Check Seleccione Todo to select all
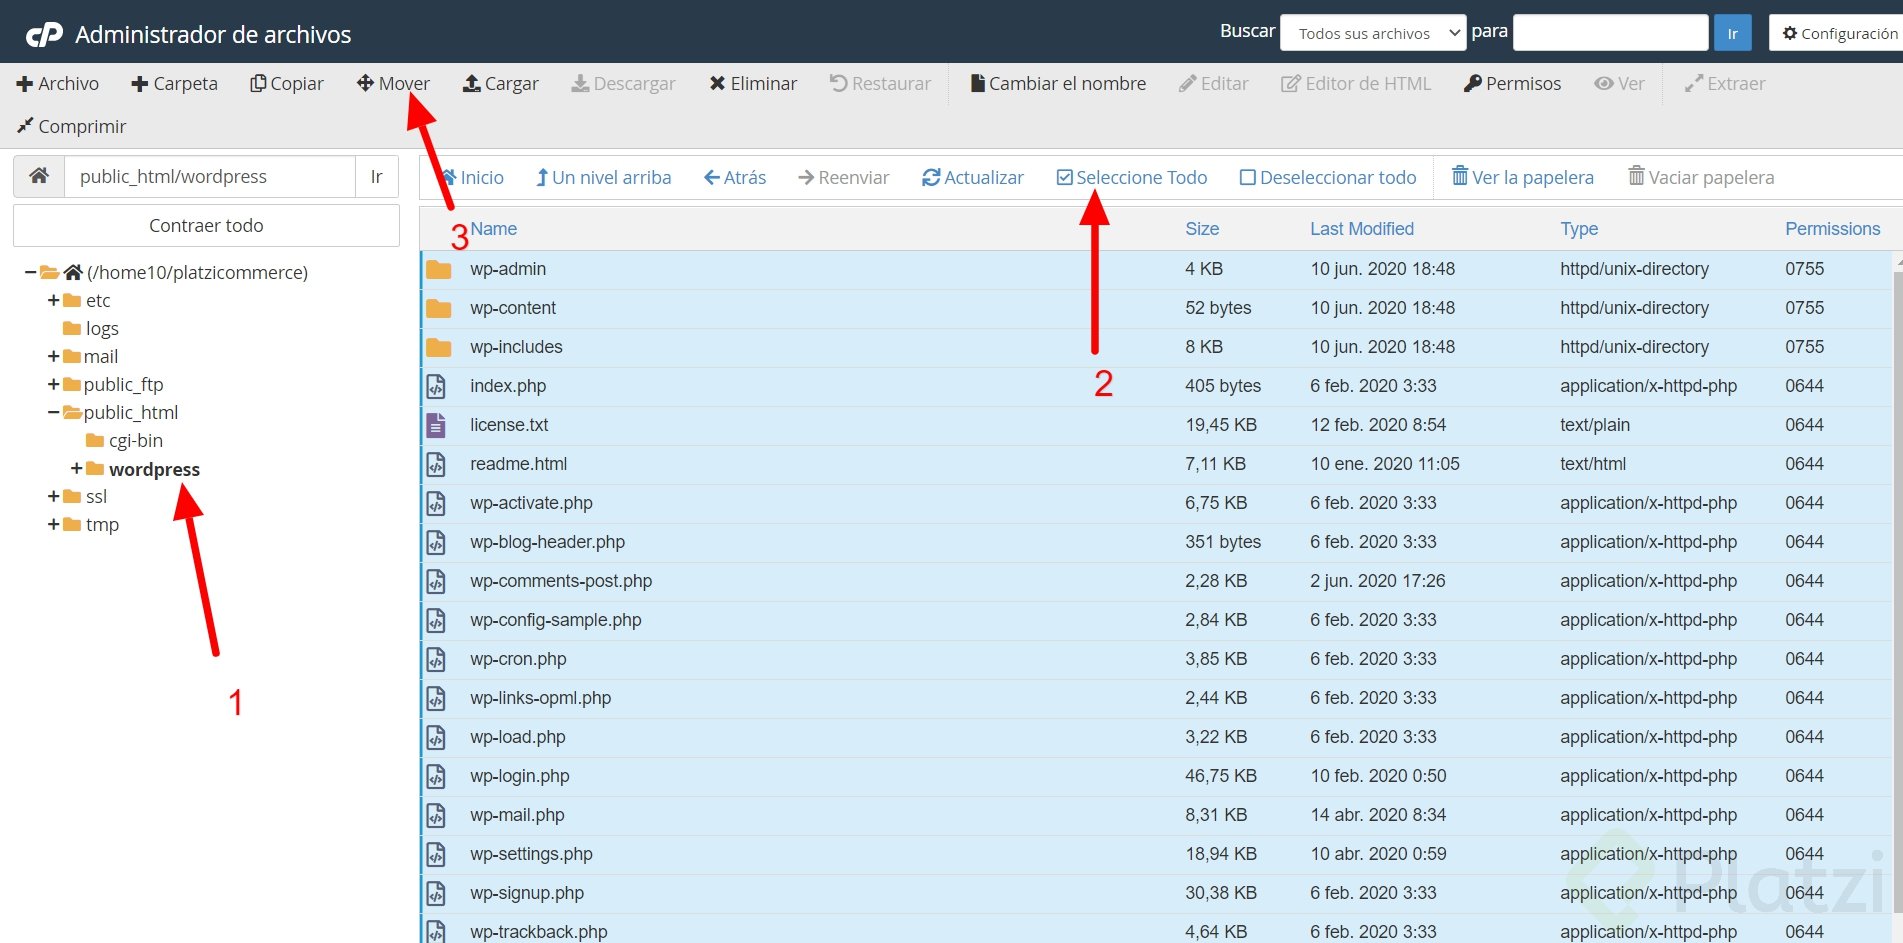 (1132, 177)
